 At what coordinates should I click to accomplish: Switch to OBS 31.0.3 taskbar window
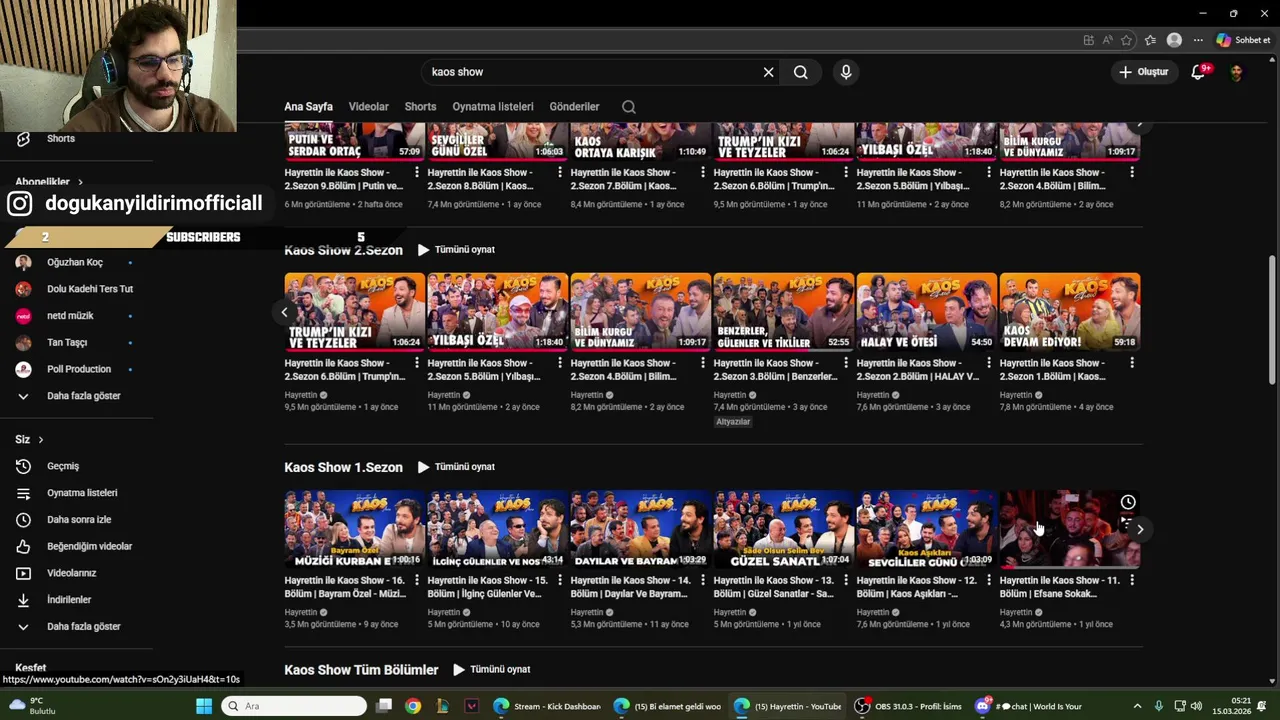click(x=908, y=706)
